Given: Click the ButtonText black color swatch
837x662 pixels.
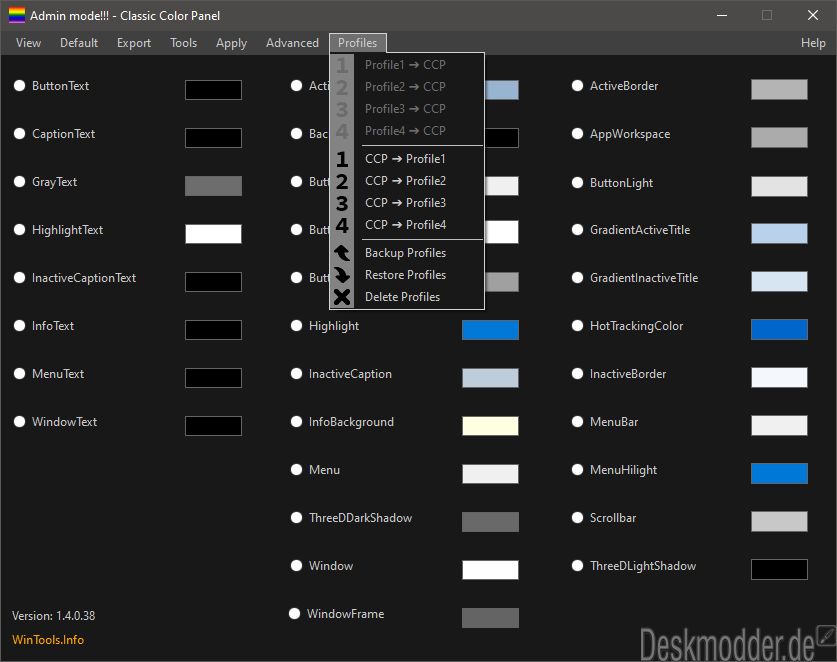Looking at the screenshot, I should click(x=214, y=90).
